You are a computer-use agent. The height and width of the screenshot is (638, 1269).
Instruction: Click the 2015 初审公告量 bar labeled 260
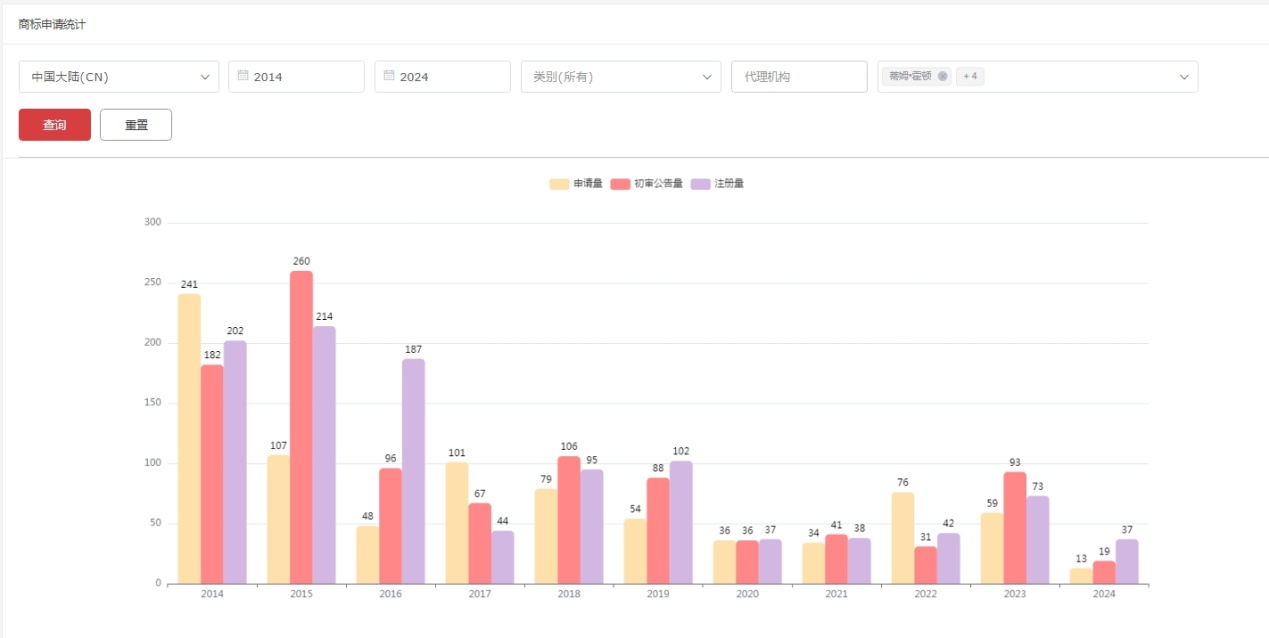[301, 427]
